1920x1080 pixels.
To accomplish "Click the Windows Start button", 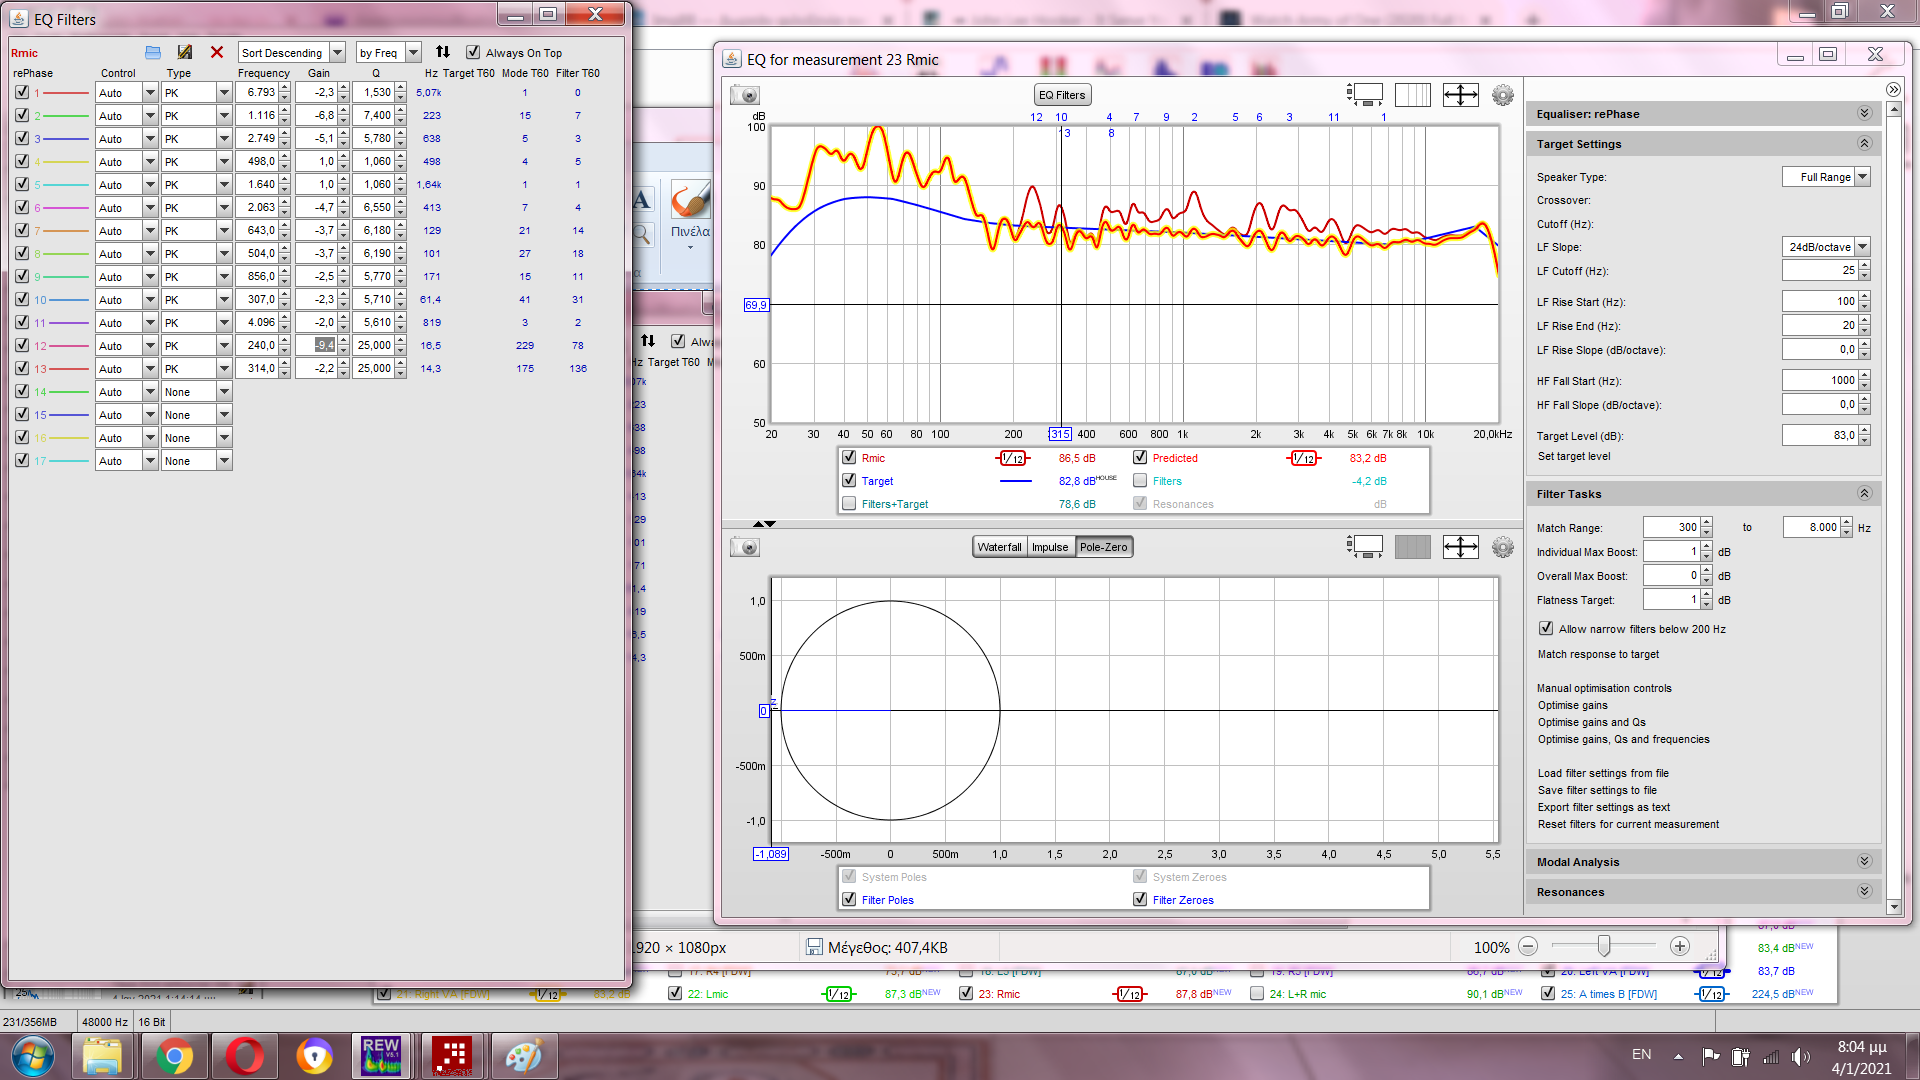I will click(x=32, y=1056).
